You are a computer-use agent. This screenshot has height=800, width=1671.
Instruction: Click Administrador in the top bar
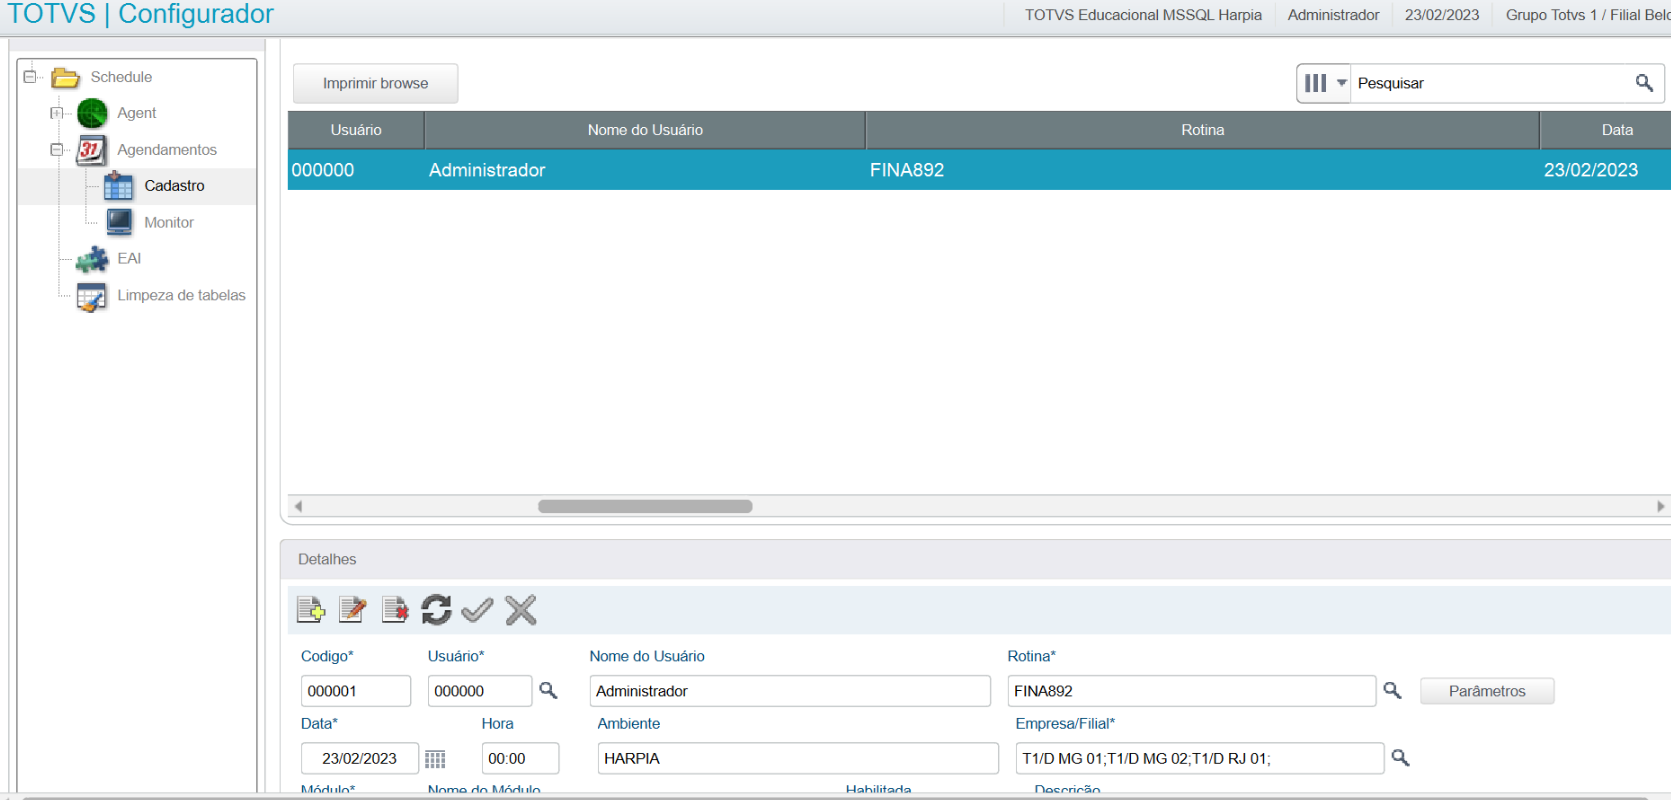point(1333,15)
